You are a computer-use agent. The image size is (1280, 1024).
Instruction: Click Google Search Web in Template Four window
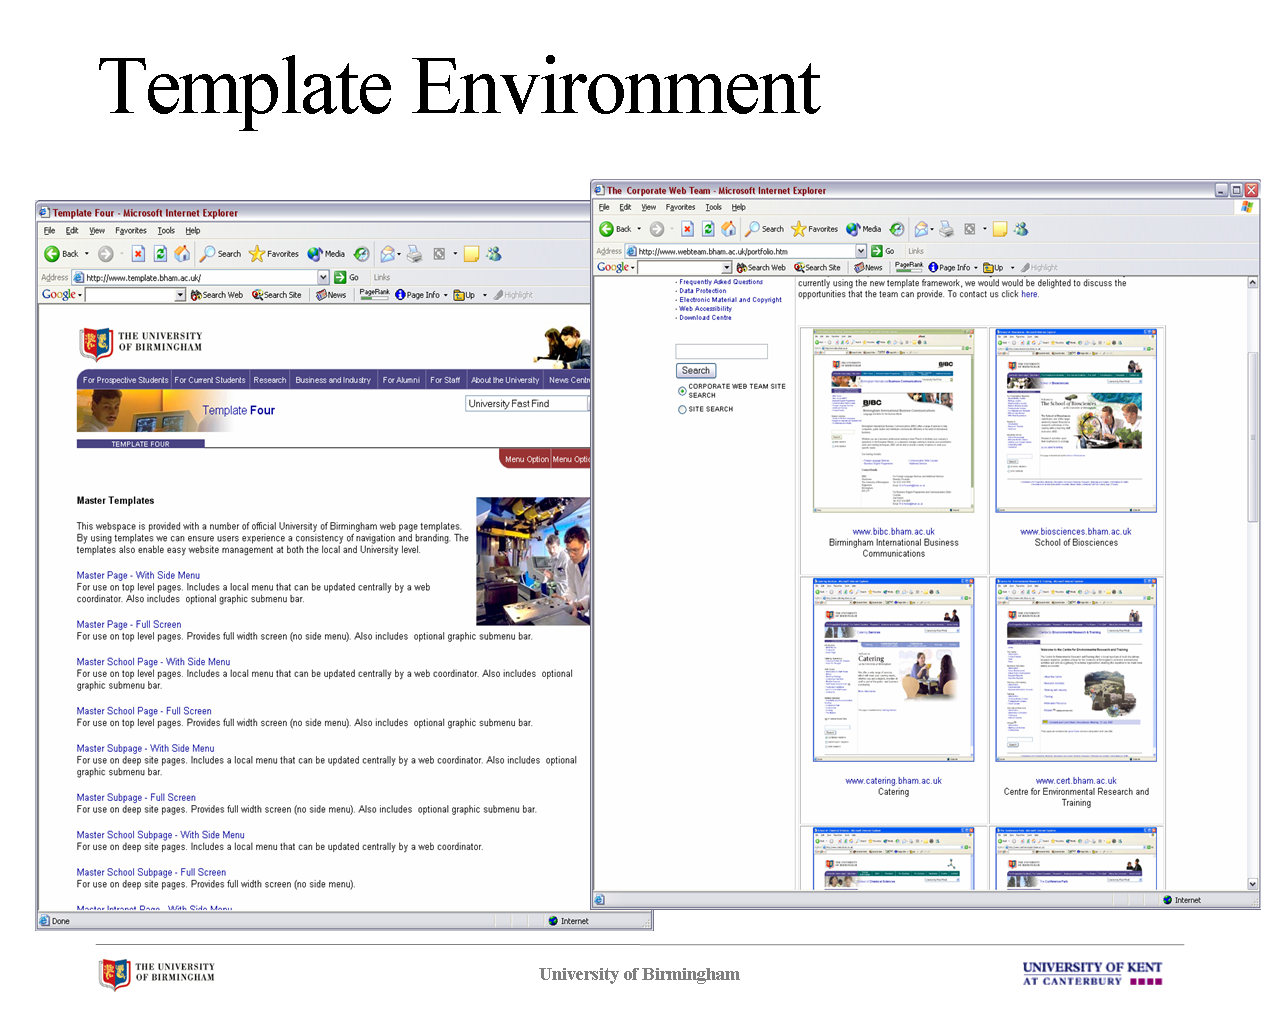click(x=217, y=295)
